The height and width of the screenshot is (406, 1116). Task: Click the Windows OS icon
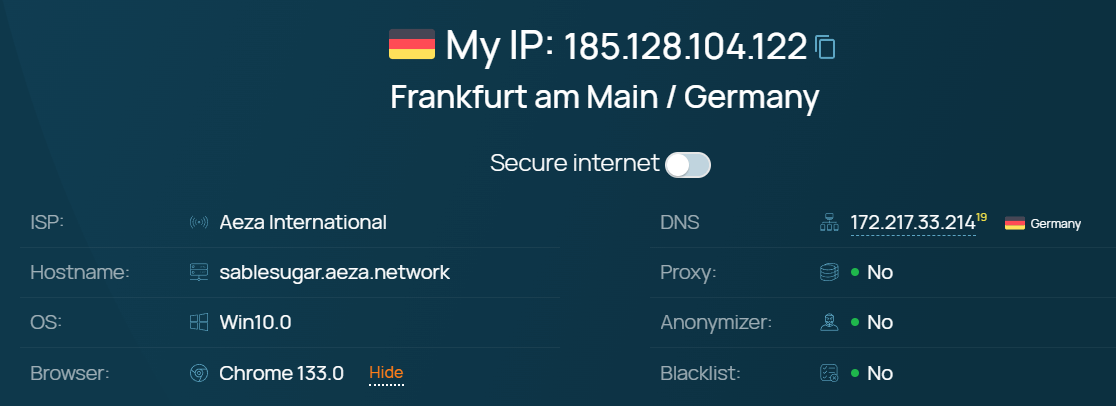(199, 322)
